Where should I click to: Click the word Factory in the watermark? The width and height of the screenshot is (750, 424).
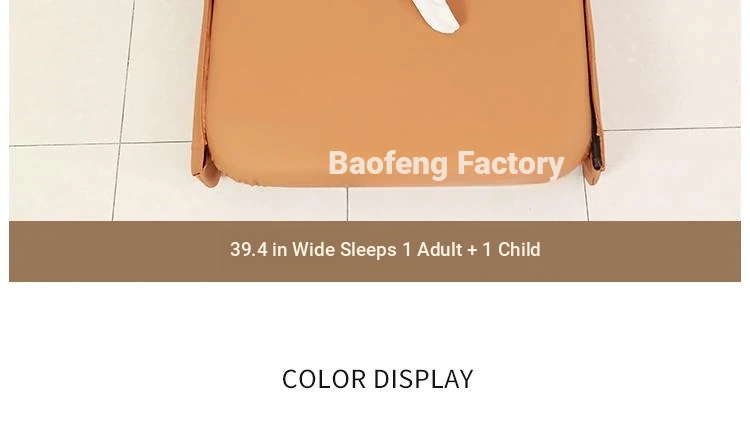coord(511,164)
